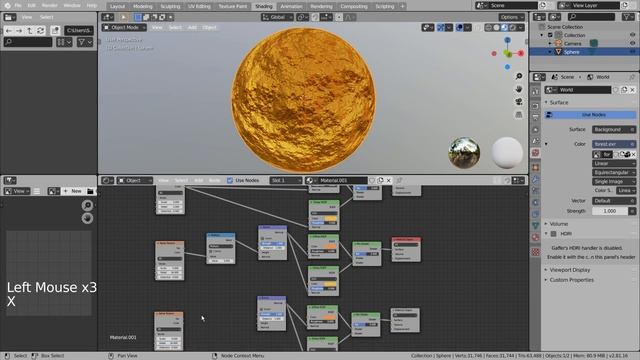Go forward in the file browser
Viewport: 640px width, 360px height.
[x=19, y=31]
